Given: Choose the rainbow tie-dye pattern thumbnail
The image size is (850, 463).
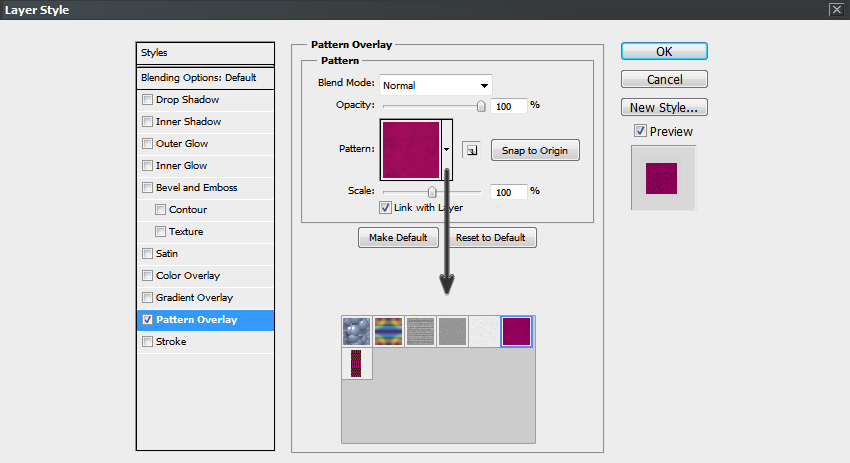Looking at the screenshot, I should pyautogui.click(x=388, y=331).
